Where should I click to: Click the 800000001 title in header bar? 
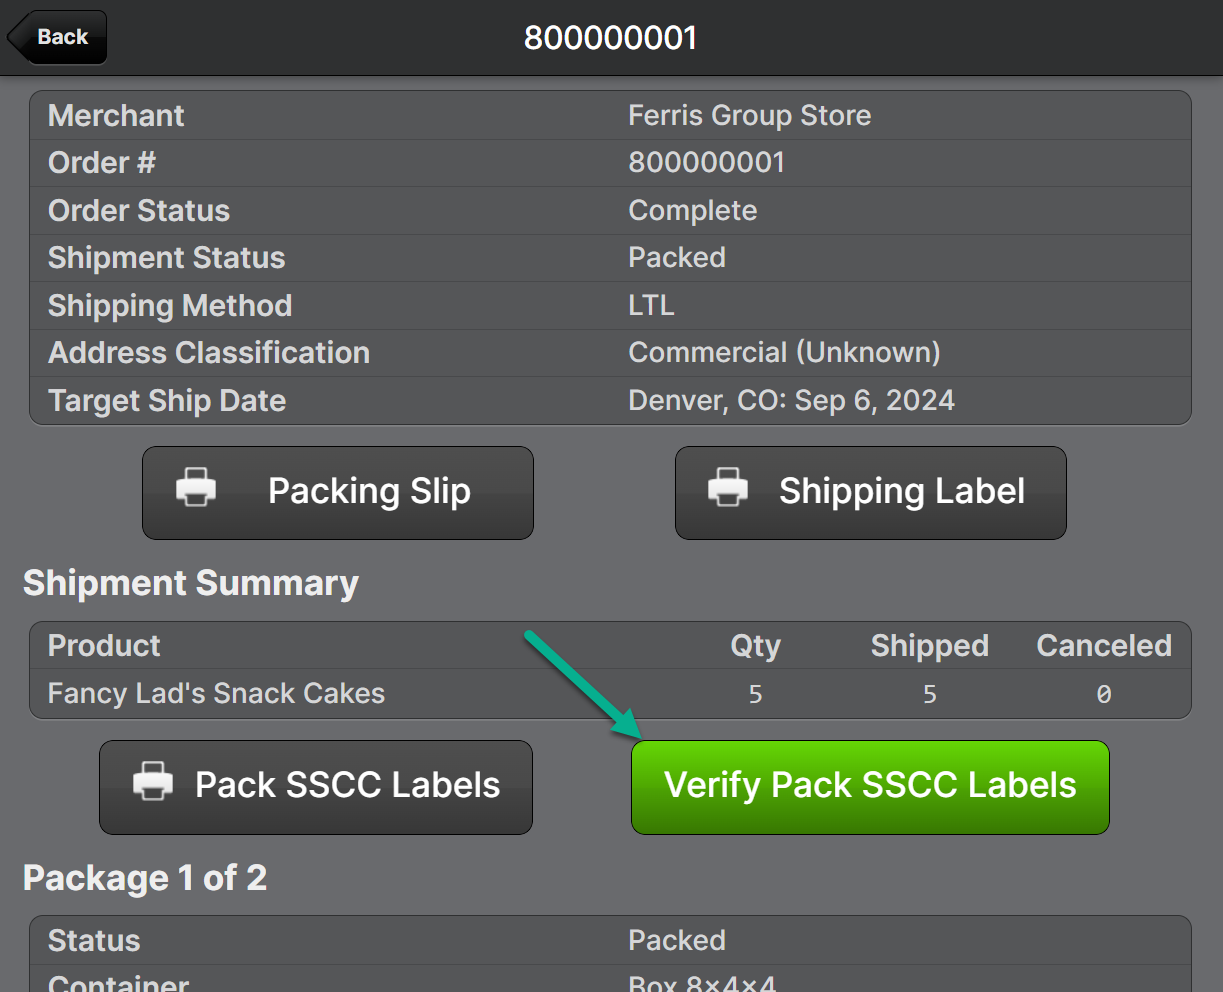(610, 38)
